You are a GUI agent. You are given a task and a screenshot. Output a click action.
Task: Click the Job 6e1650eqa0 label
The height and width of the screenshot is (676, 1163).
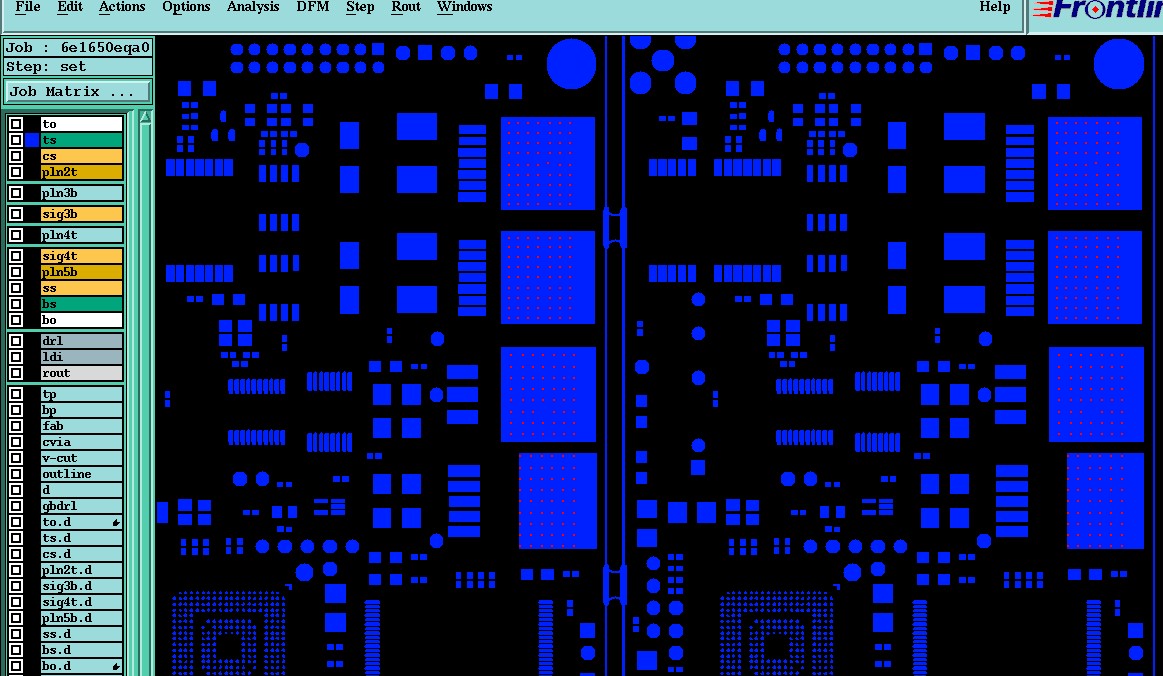click(78, 47)
